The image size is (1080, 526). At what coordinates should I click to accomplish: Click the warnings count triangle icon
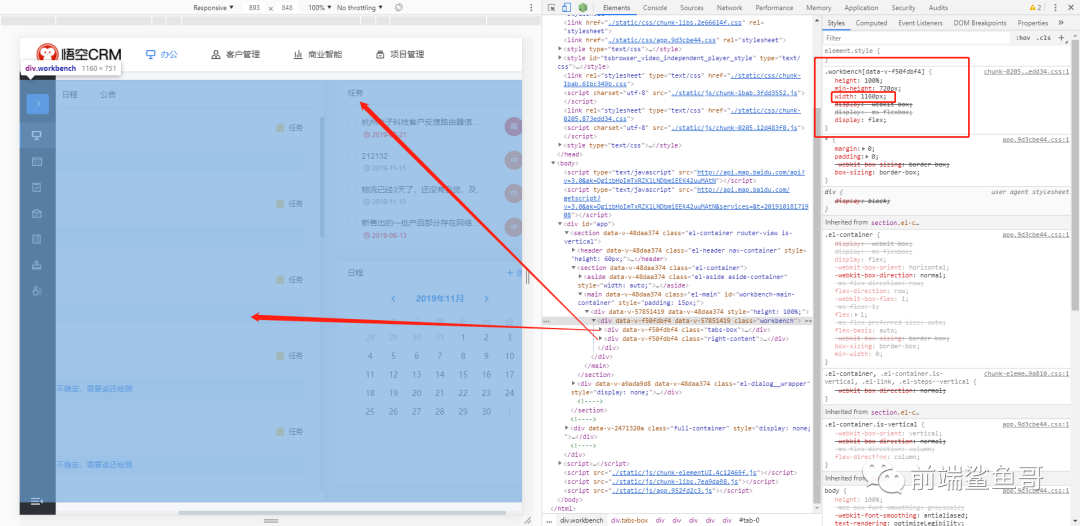coord(1034,8)
